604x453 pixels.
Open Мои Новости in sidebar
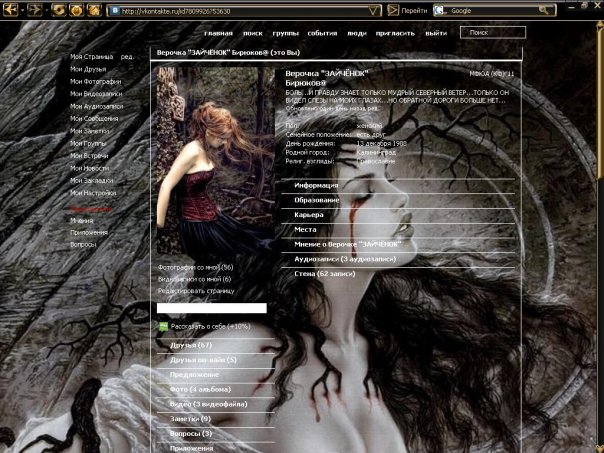[89, 168]
